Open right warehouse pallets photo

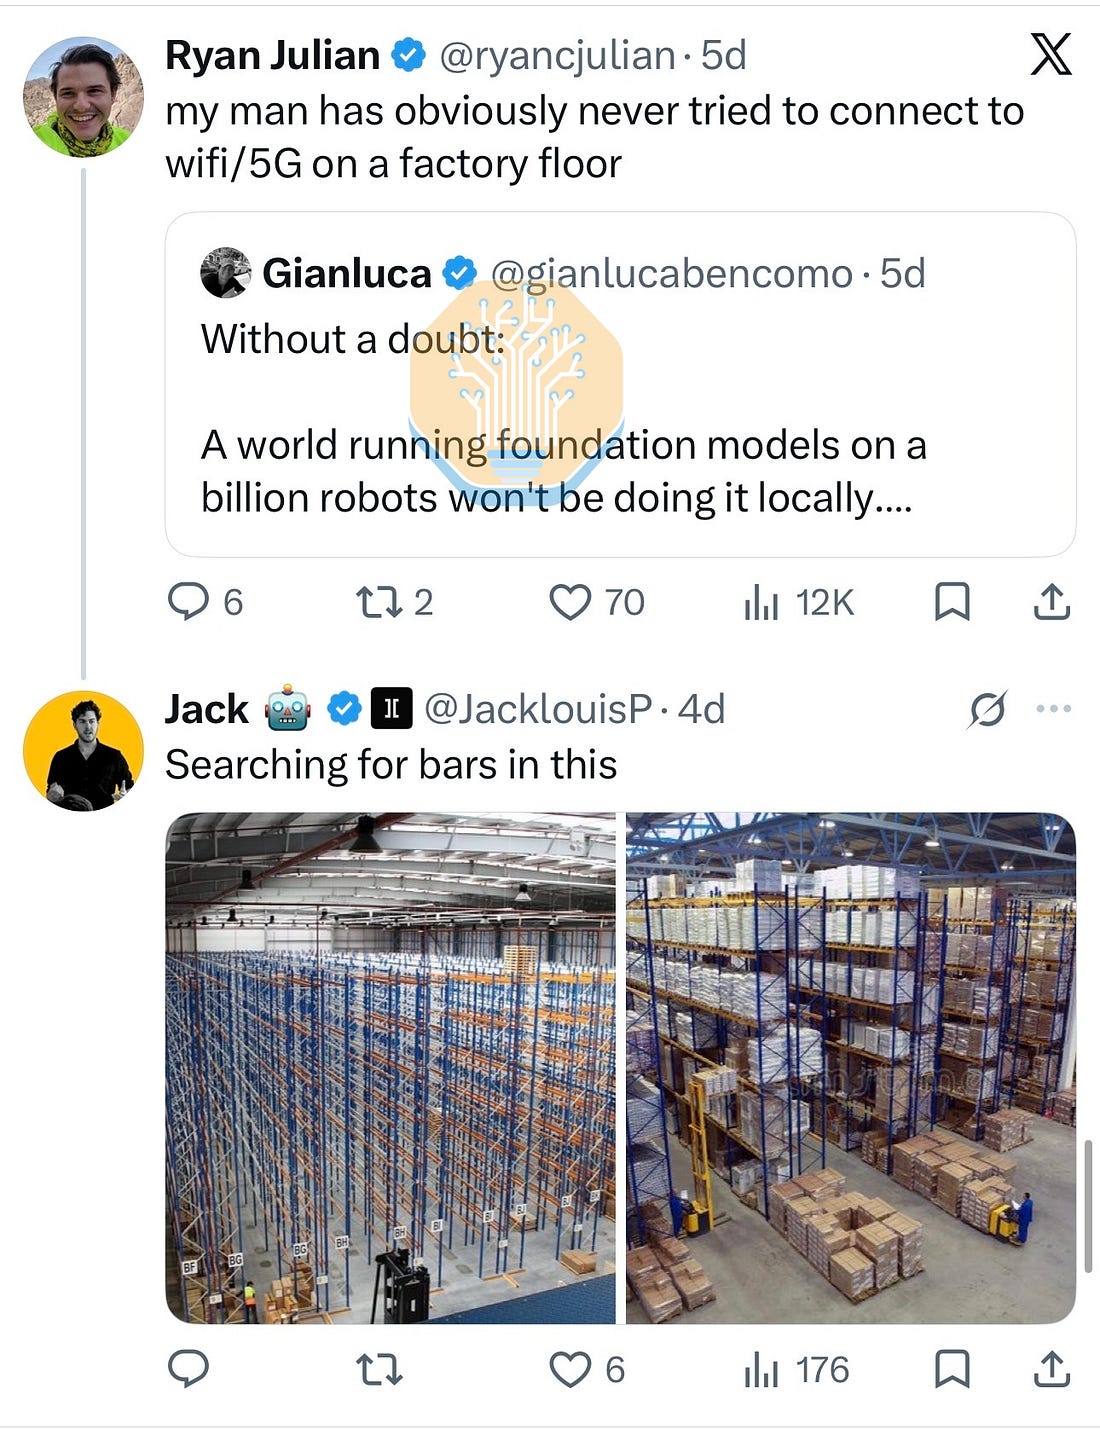(851, 1068)
